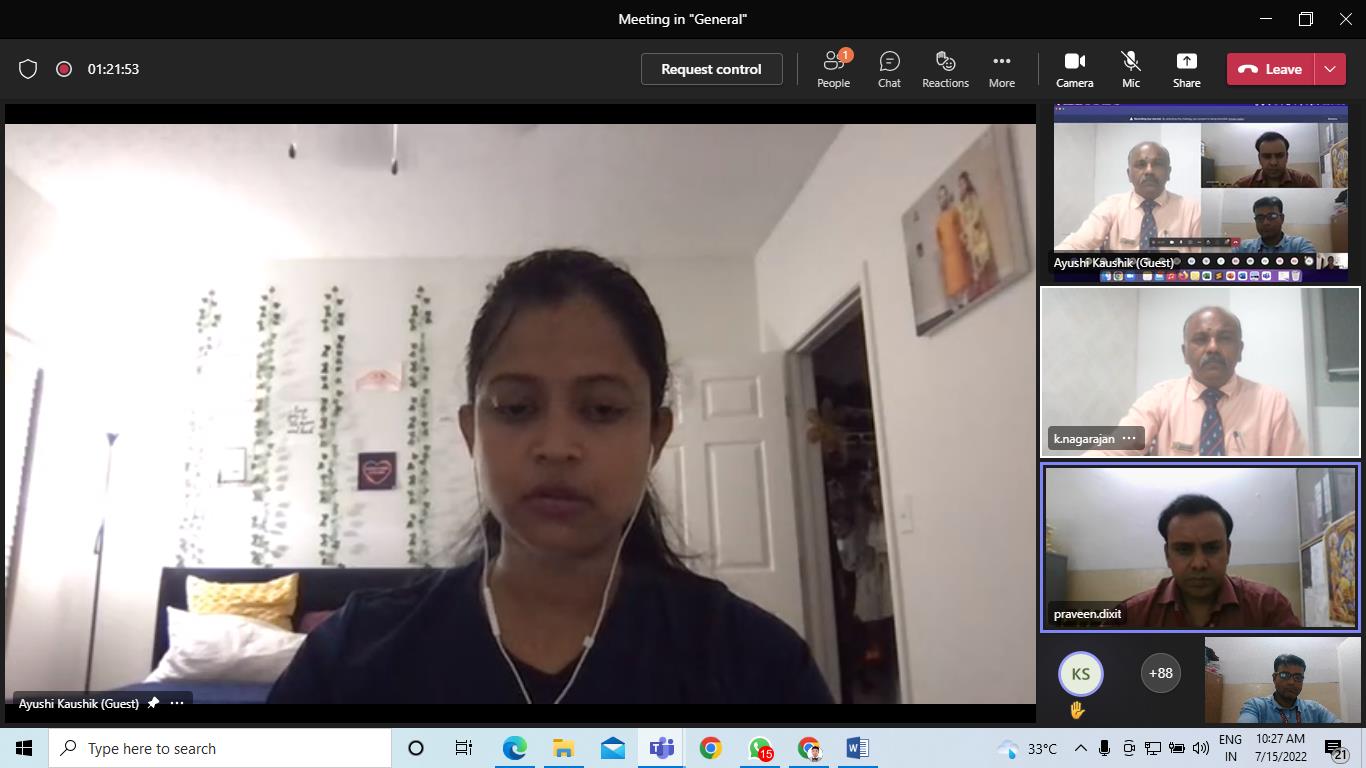Click the Request control button
The width and height of the screenshot is (1366, 768).
click(711, 69)
